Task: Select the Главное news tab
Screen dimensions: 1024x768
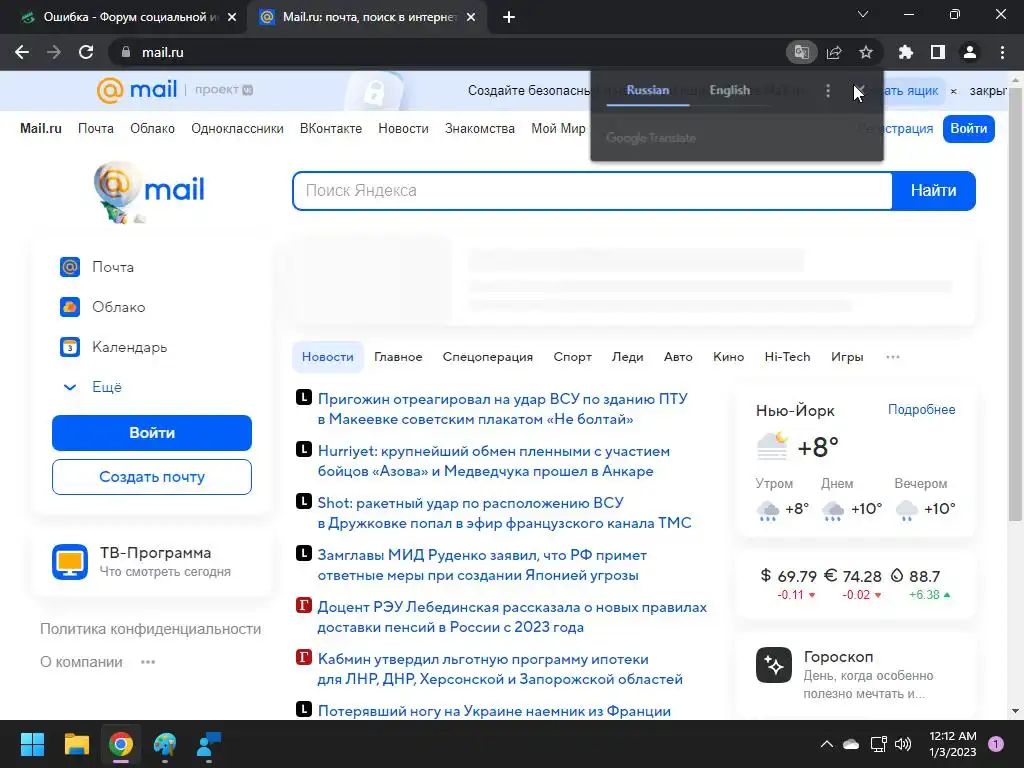Action: tap(398, 357)
